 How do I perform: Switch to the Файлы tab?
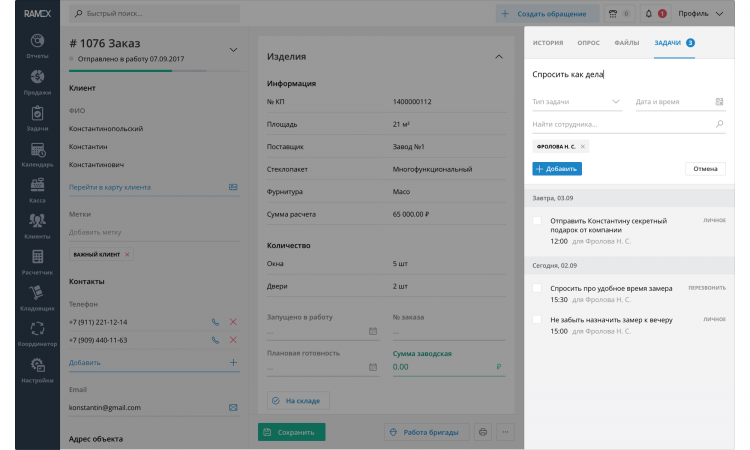(626, 43)
